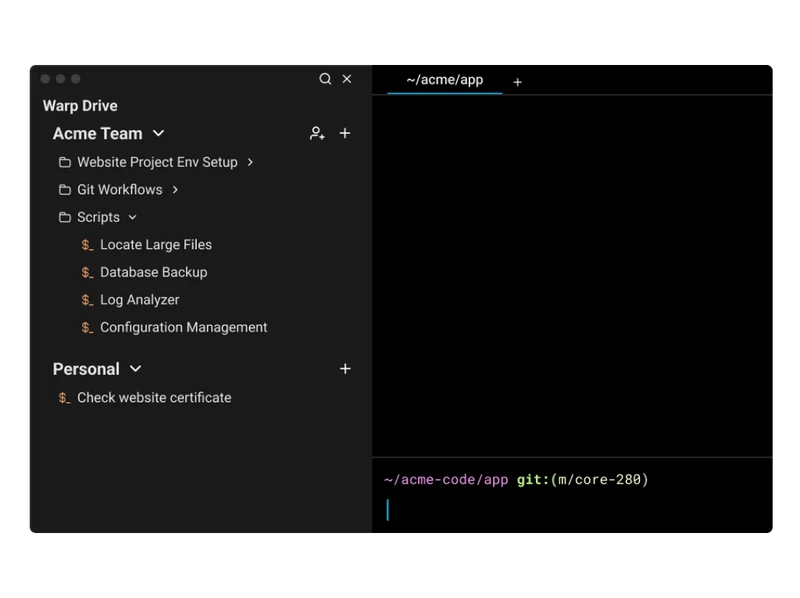Expand the Git Workflows folder arrow
This screenshot has height=598, width=800.
point(175,190)
